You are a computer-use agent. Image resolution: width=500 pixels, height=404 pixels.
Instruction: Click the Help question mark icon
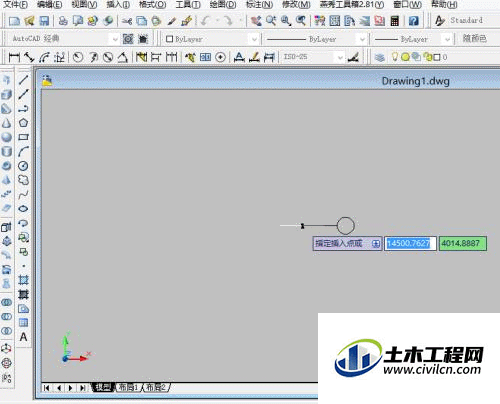tap(413, 21)
